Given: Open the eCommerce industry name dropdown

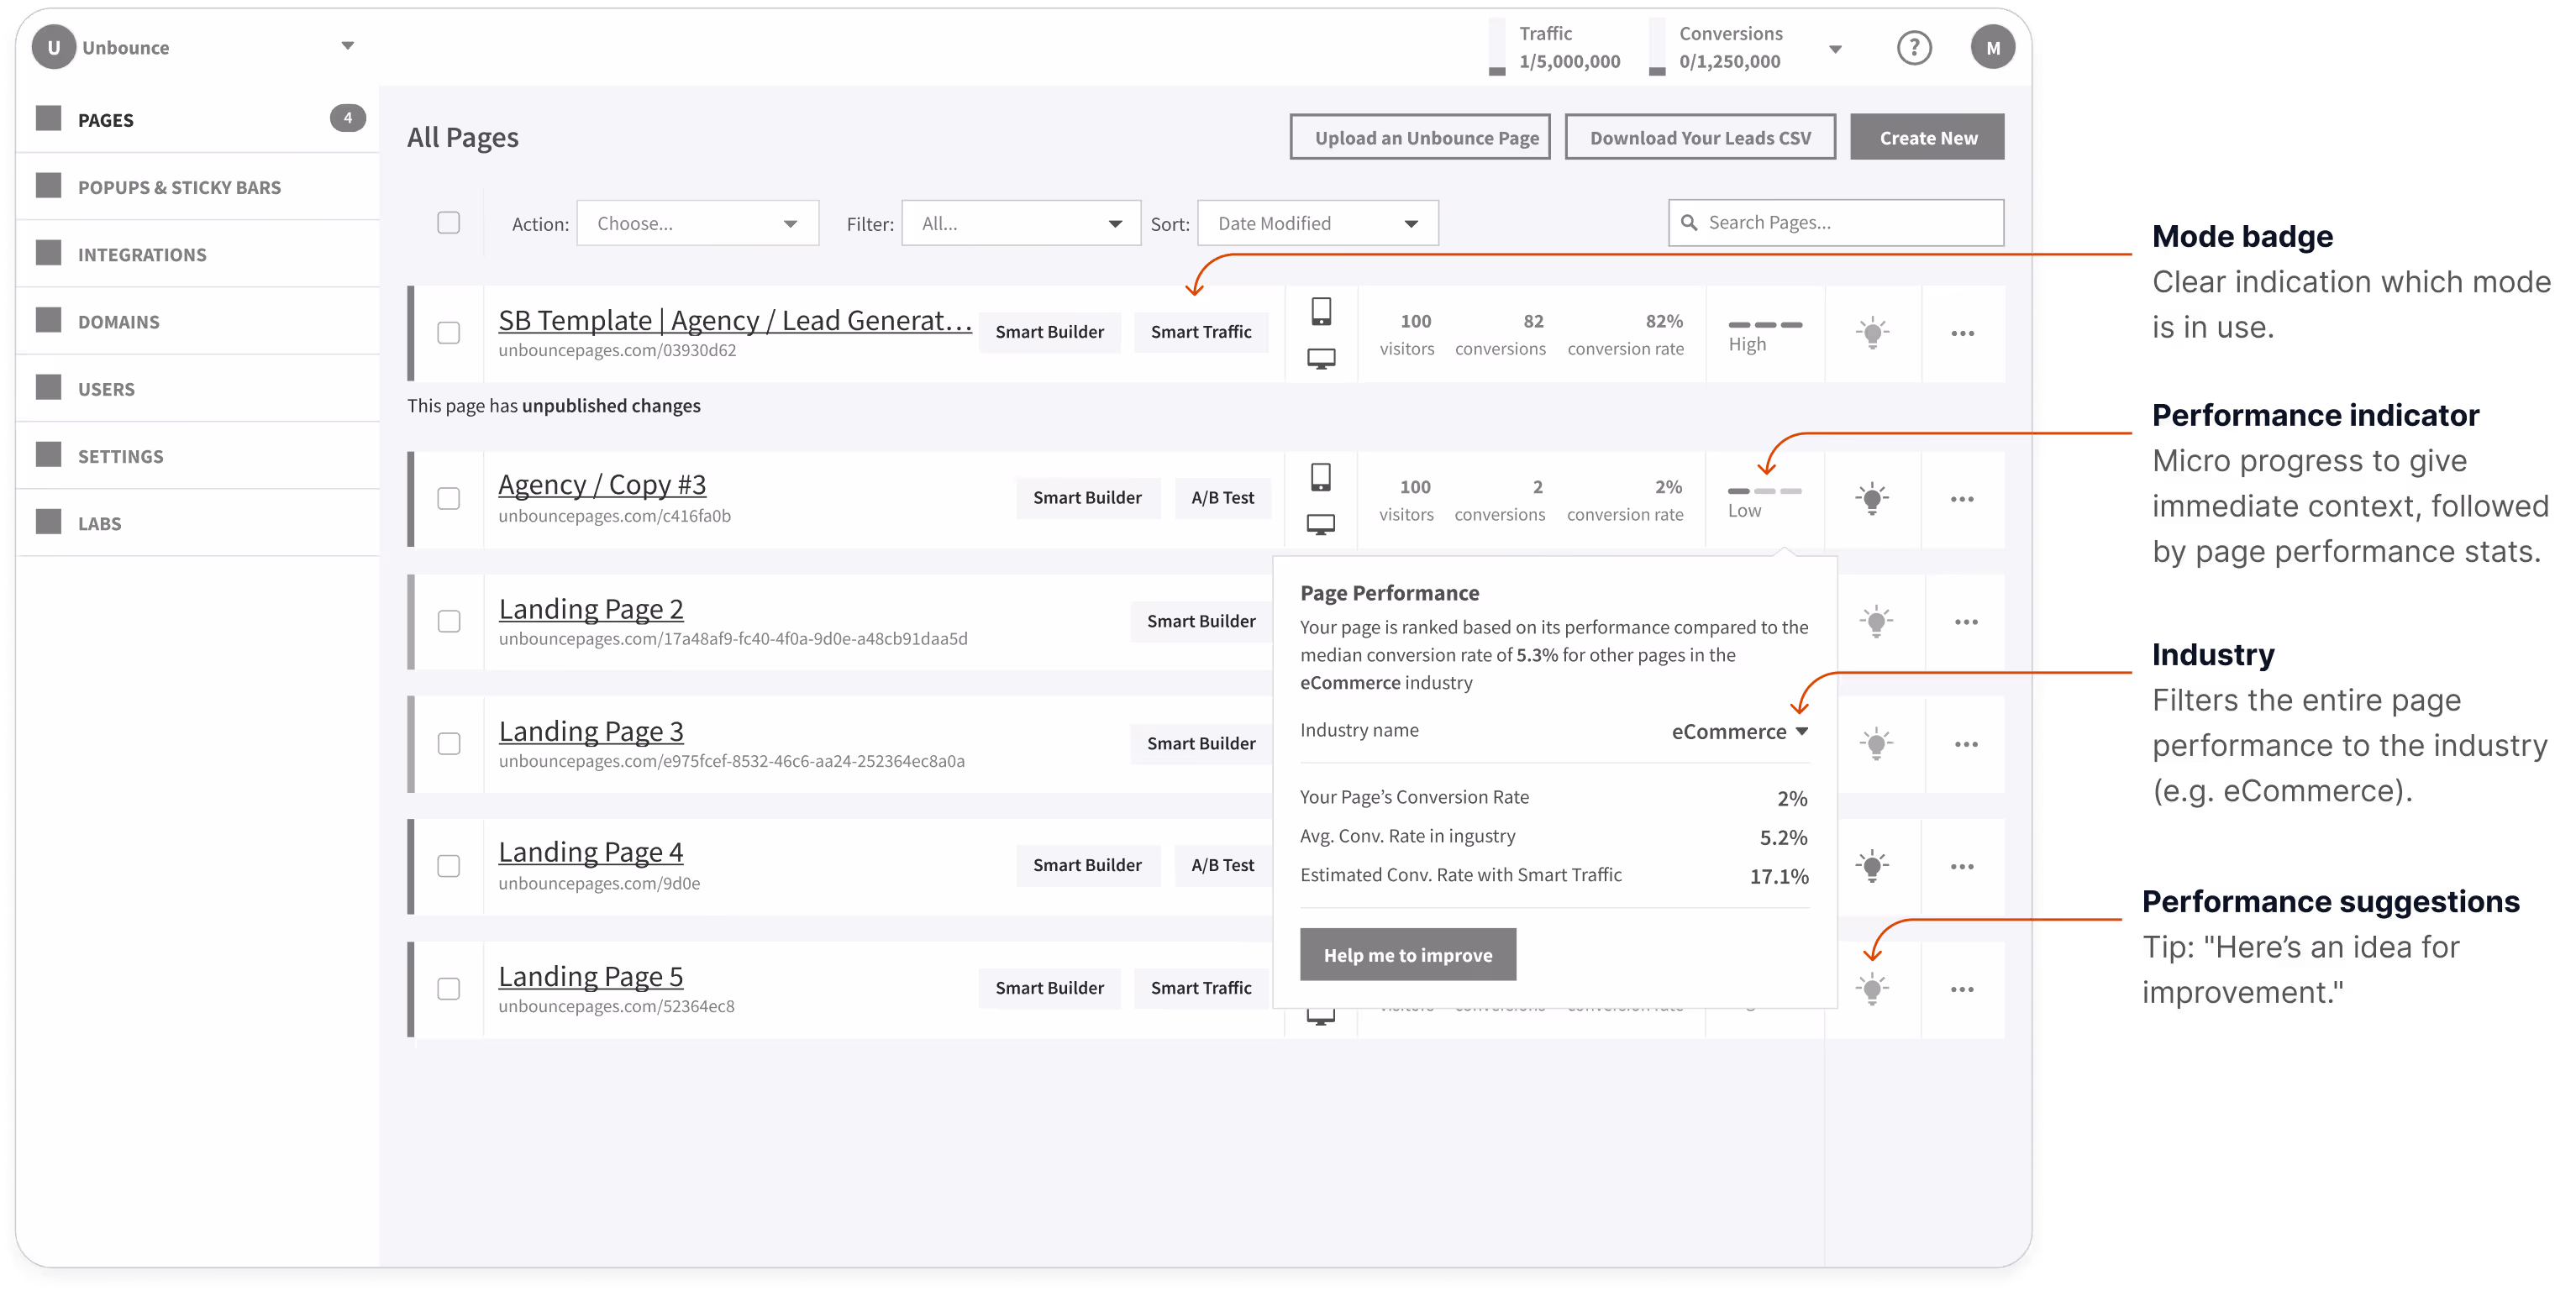Looking at the screenshot, I should (1739, 732).
